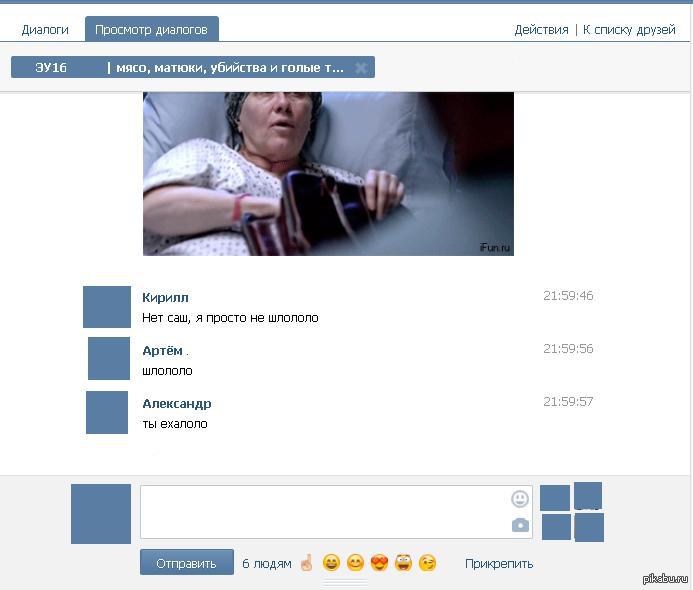This screenshot has height=590, width=693.
Task: Click the camera icon to attach photo
Action: point(520,525)
